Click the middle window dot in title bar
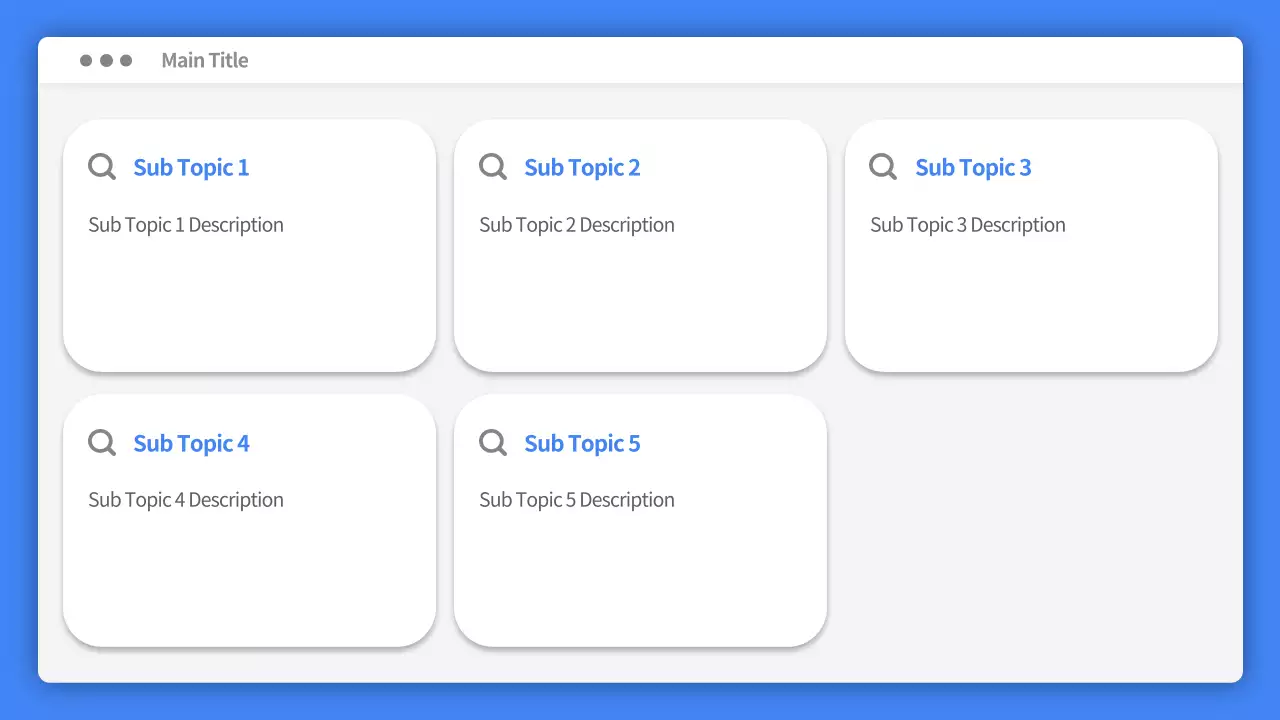The image size is (1280, 720). 106,61
